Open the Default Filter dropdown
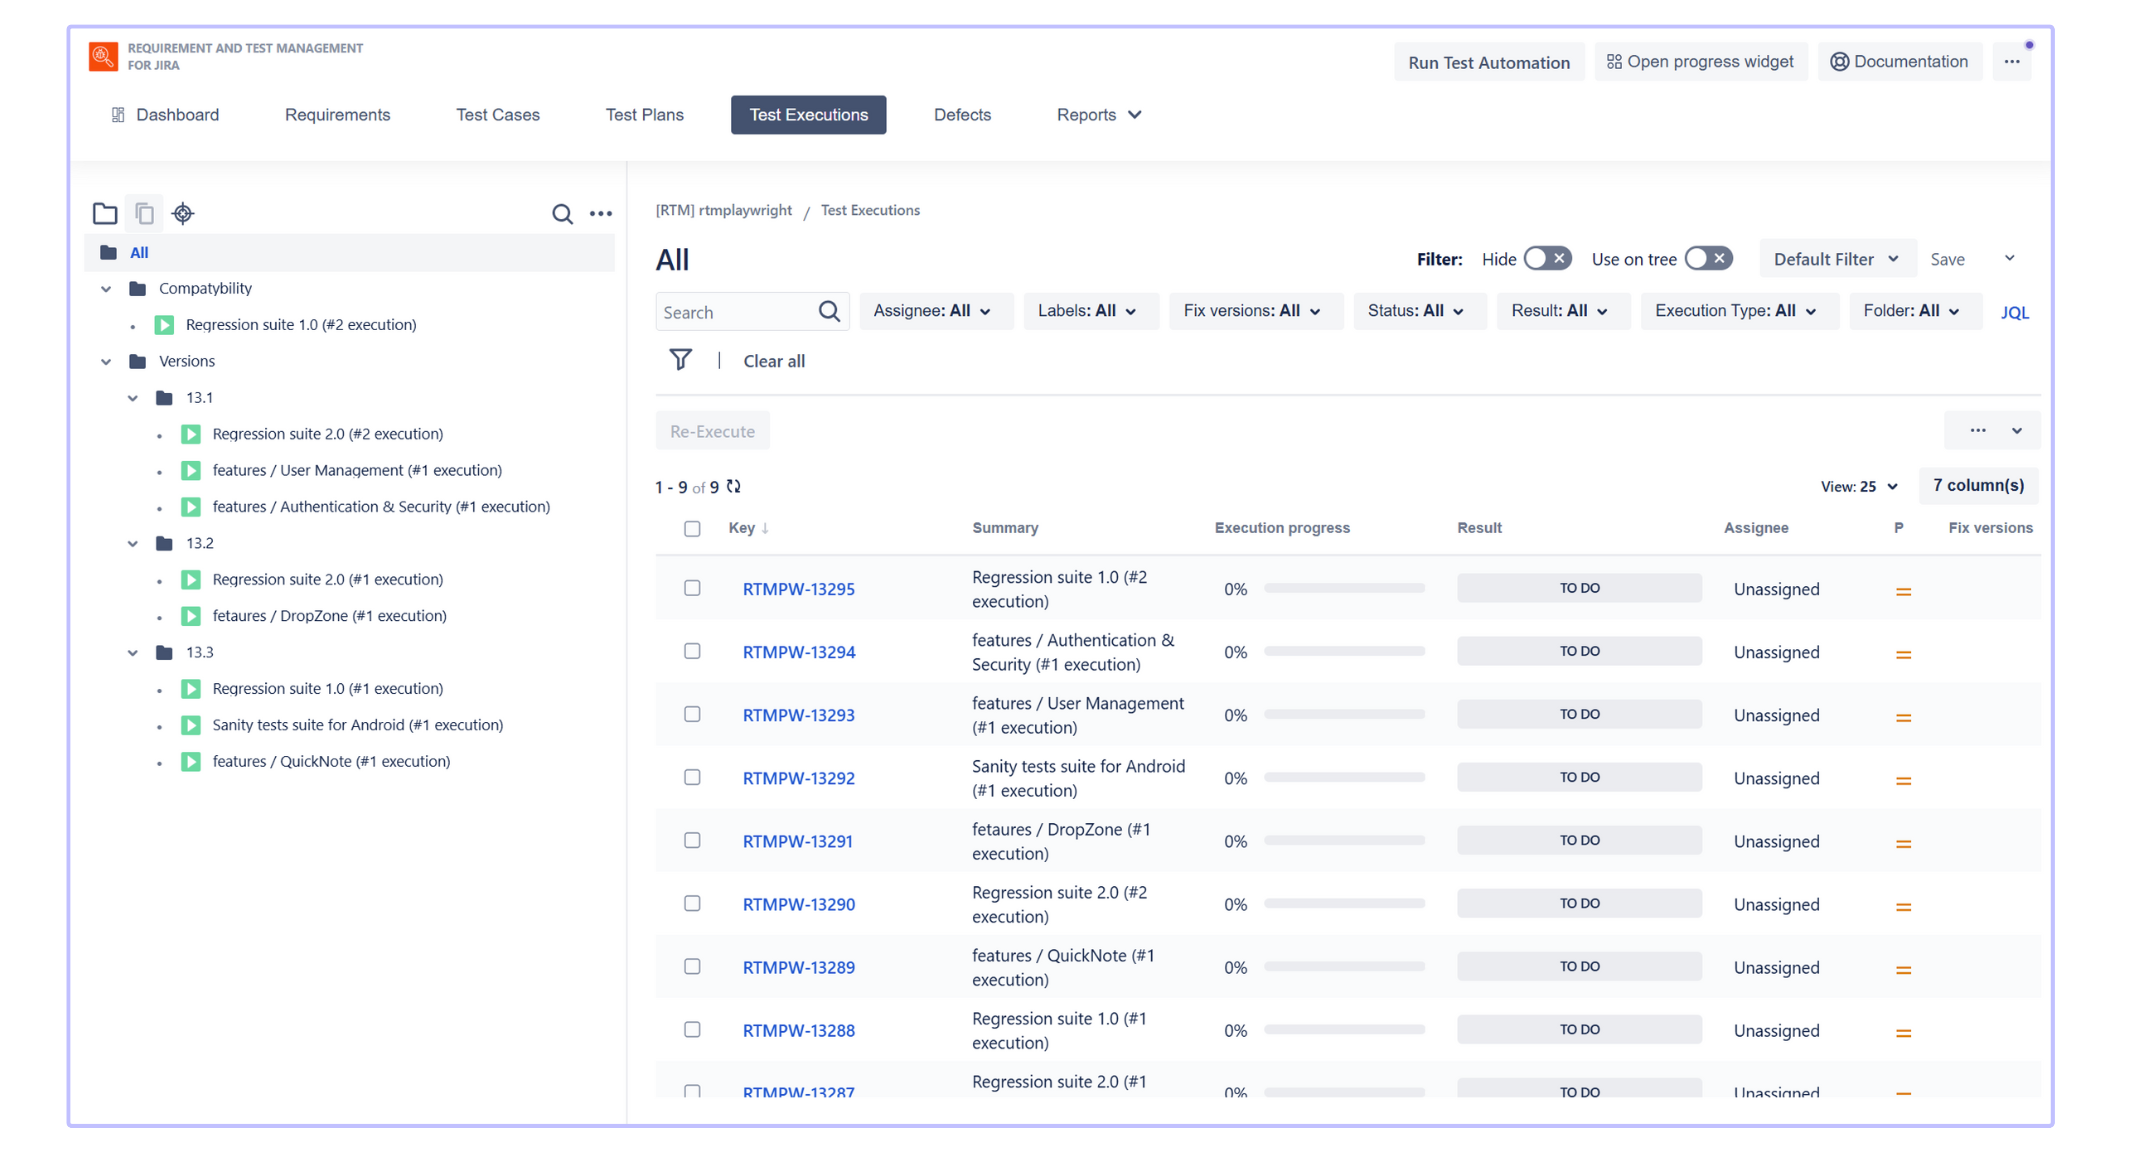This screenshot has width=2137, height=1153. pyautogui.click(x=1836, y=259)
